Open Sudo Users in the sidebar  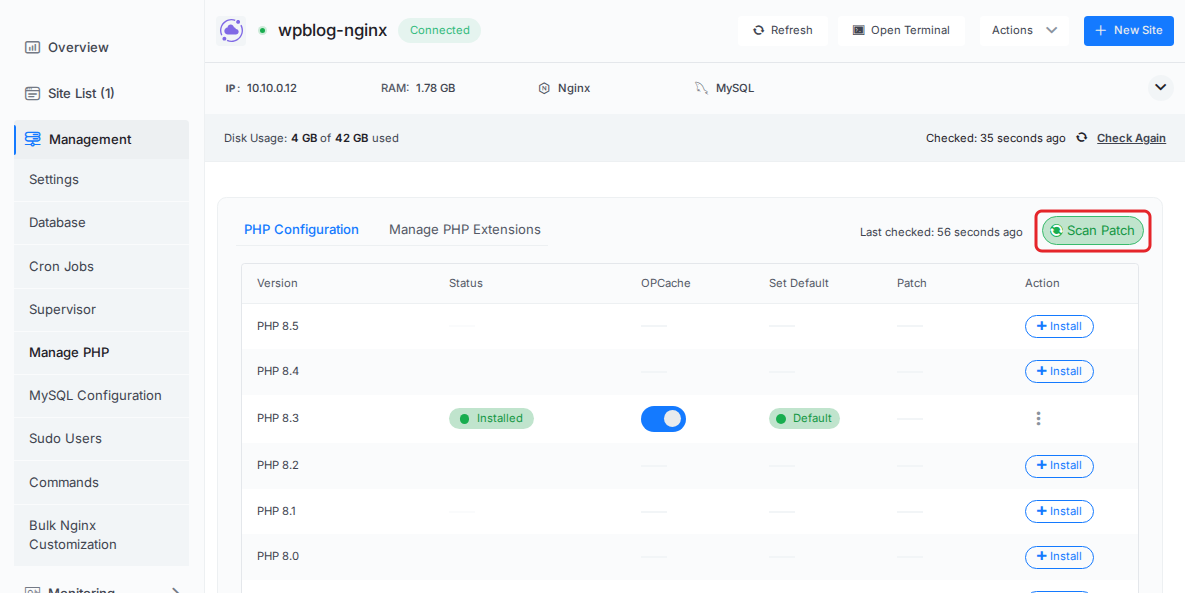click(x=101, y=439)
